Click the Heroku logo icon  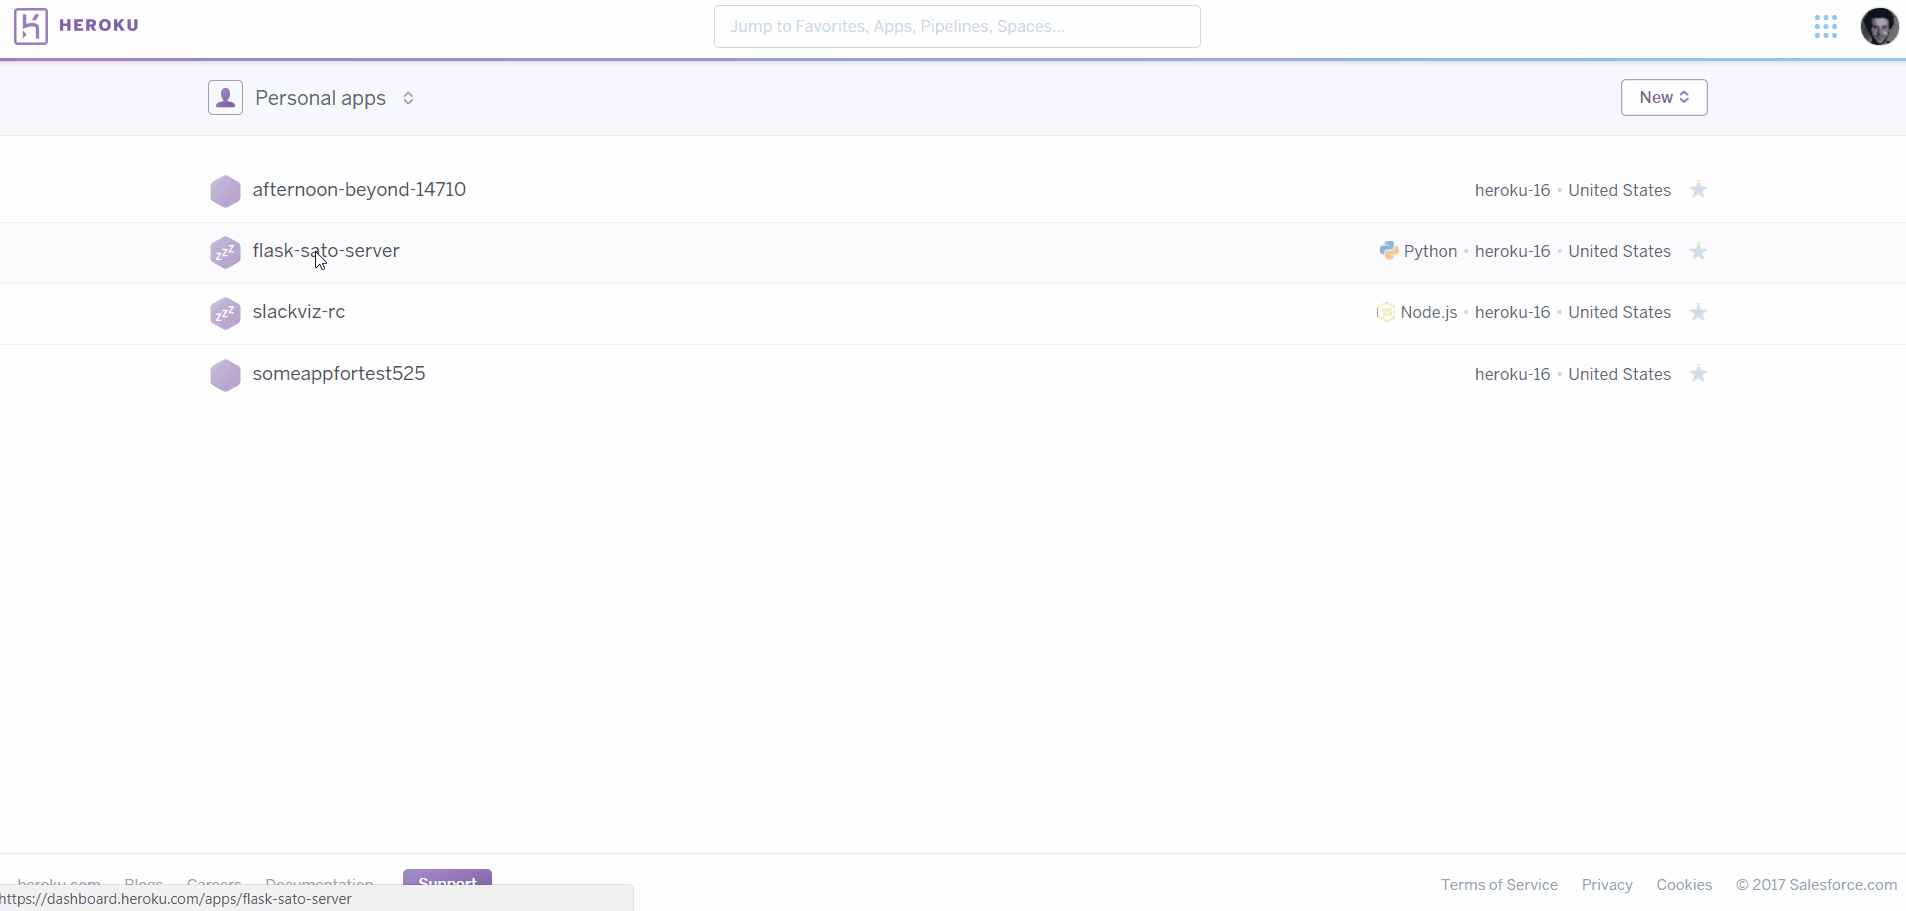(31, 26)
